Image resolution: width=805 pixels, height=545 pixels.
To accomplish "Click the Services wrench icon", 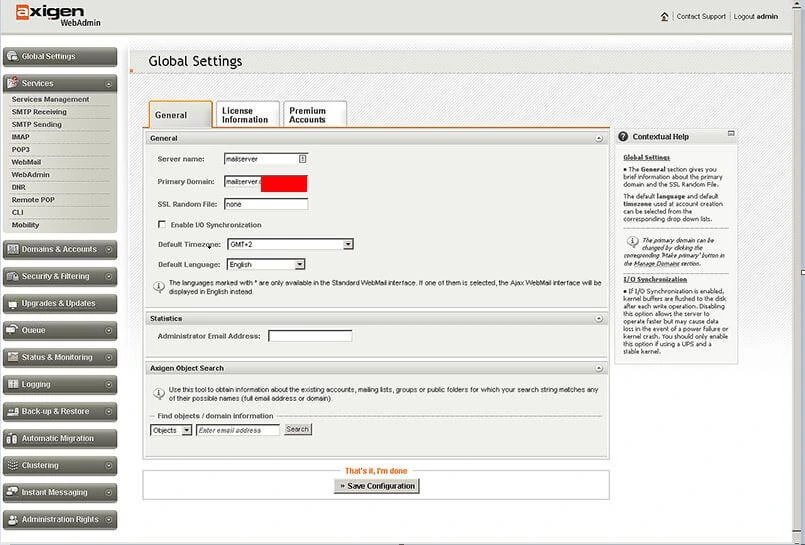I will (13, 83).
